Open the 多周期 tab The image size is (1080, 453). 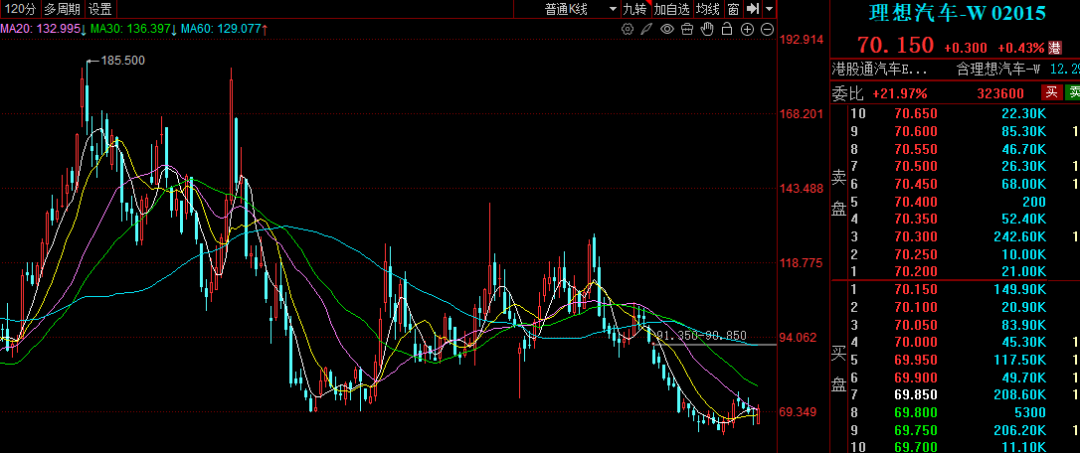click(x=62, y=9)
